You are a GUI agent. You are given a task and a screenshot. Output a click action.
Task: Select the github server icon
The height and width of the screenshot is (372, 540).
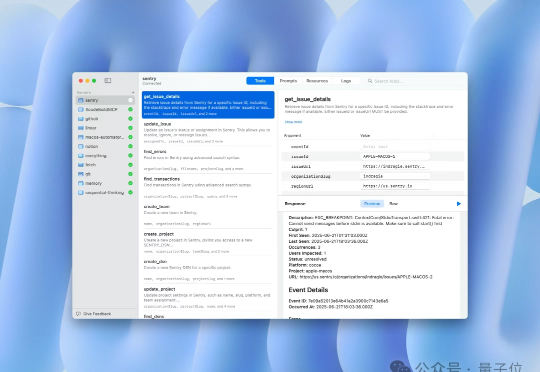click(x=81, y=119)
